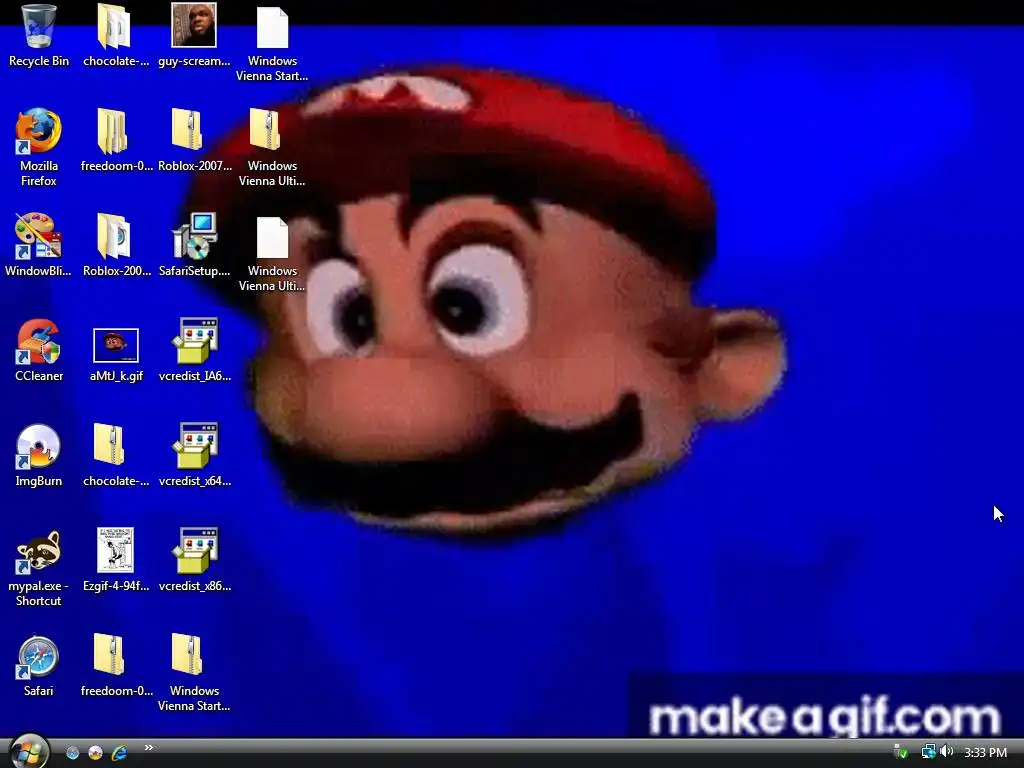
Task: Select the WindowBlinds shortcut icon
Action: click(39, 236)
